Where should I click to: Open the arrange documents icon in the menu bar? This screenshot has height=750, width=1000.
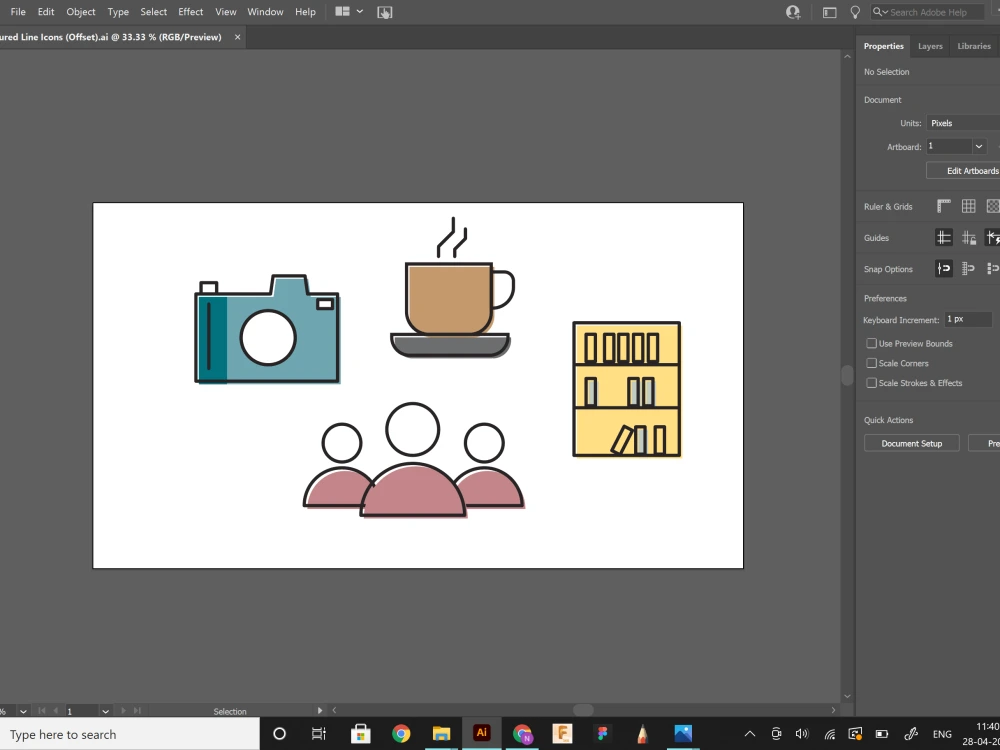[x=342, y=11]
